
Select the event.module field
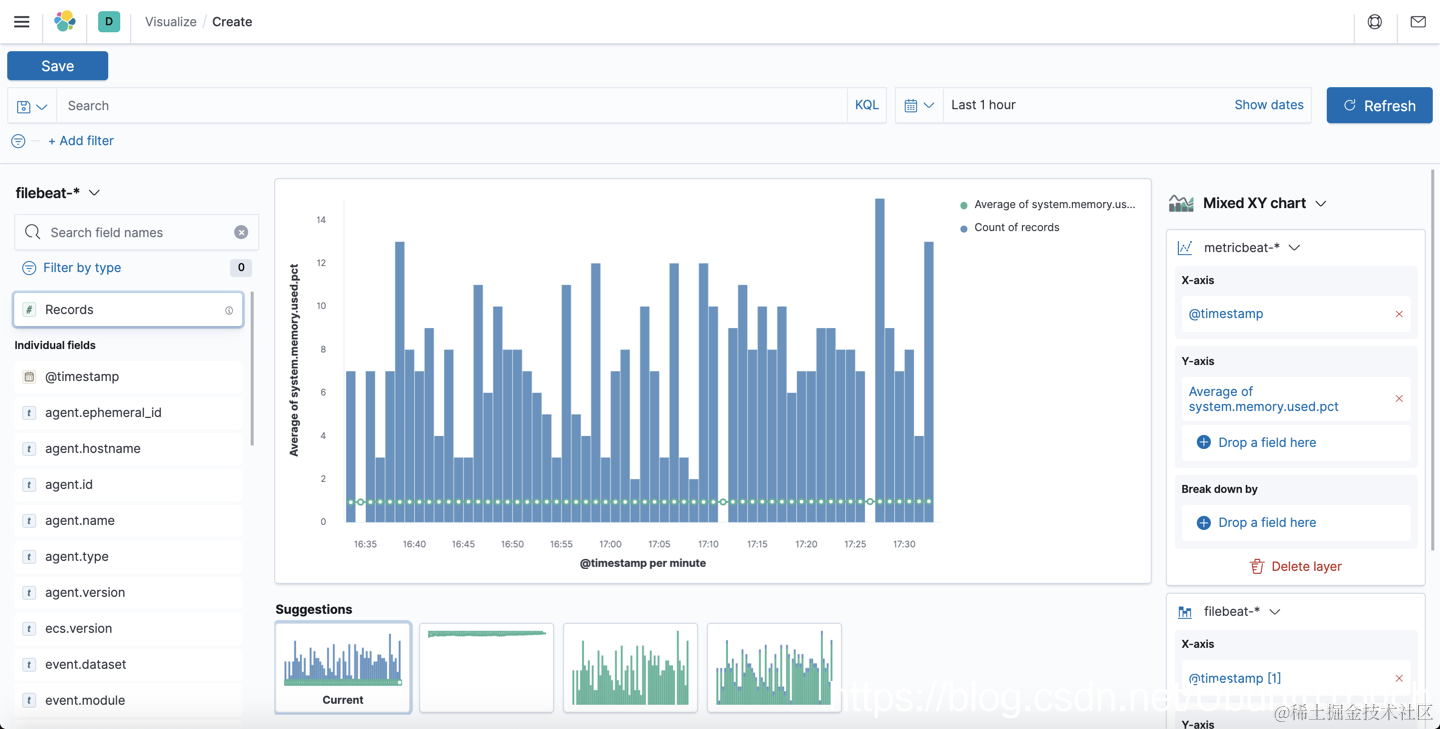128,701
